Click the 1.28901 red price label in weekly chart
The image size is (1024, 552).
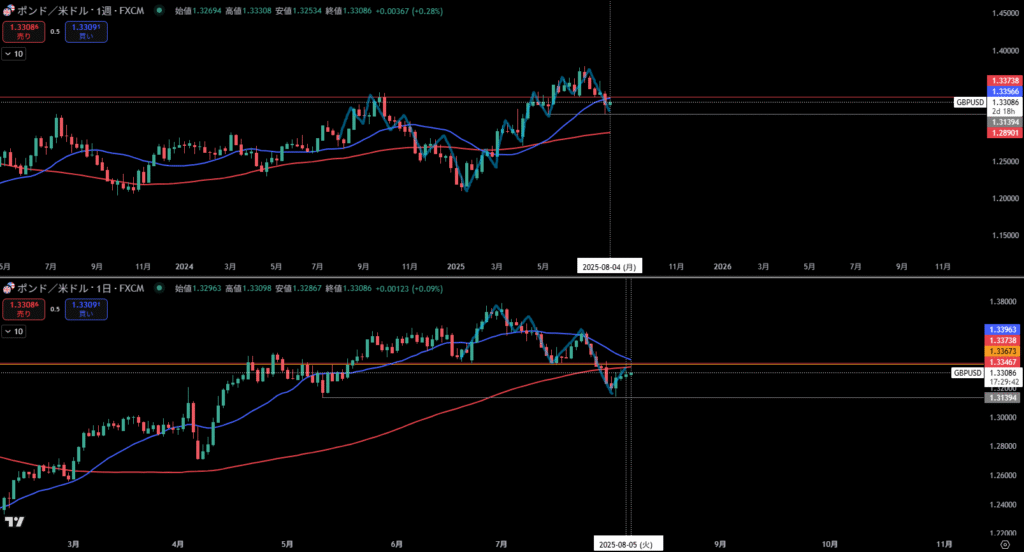(x=1004, y=133)
